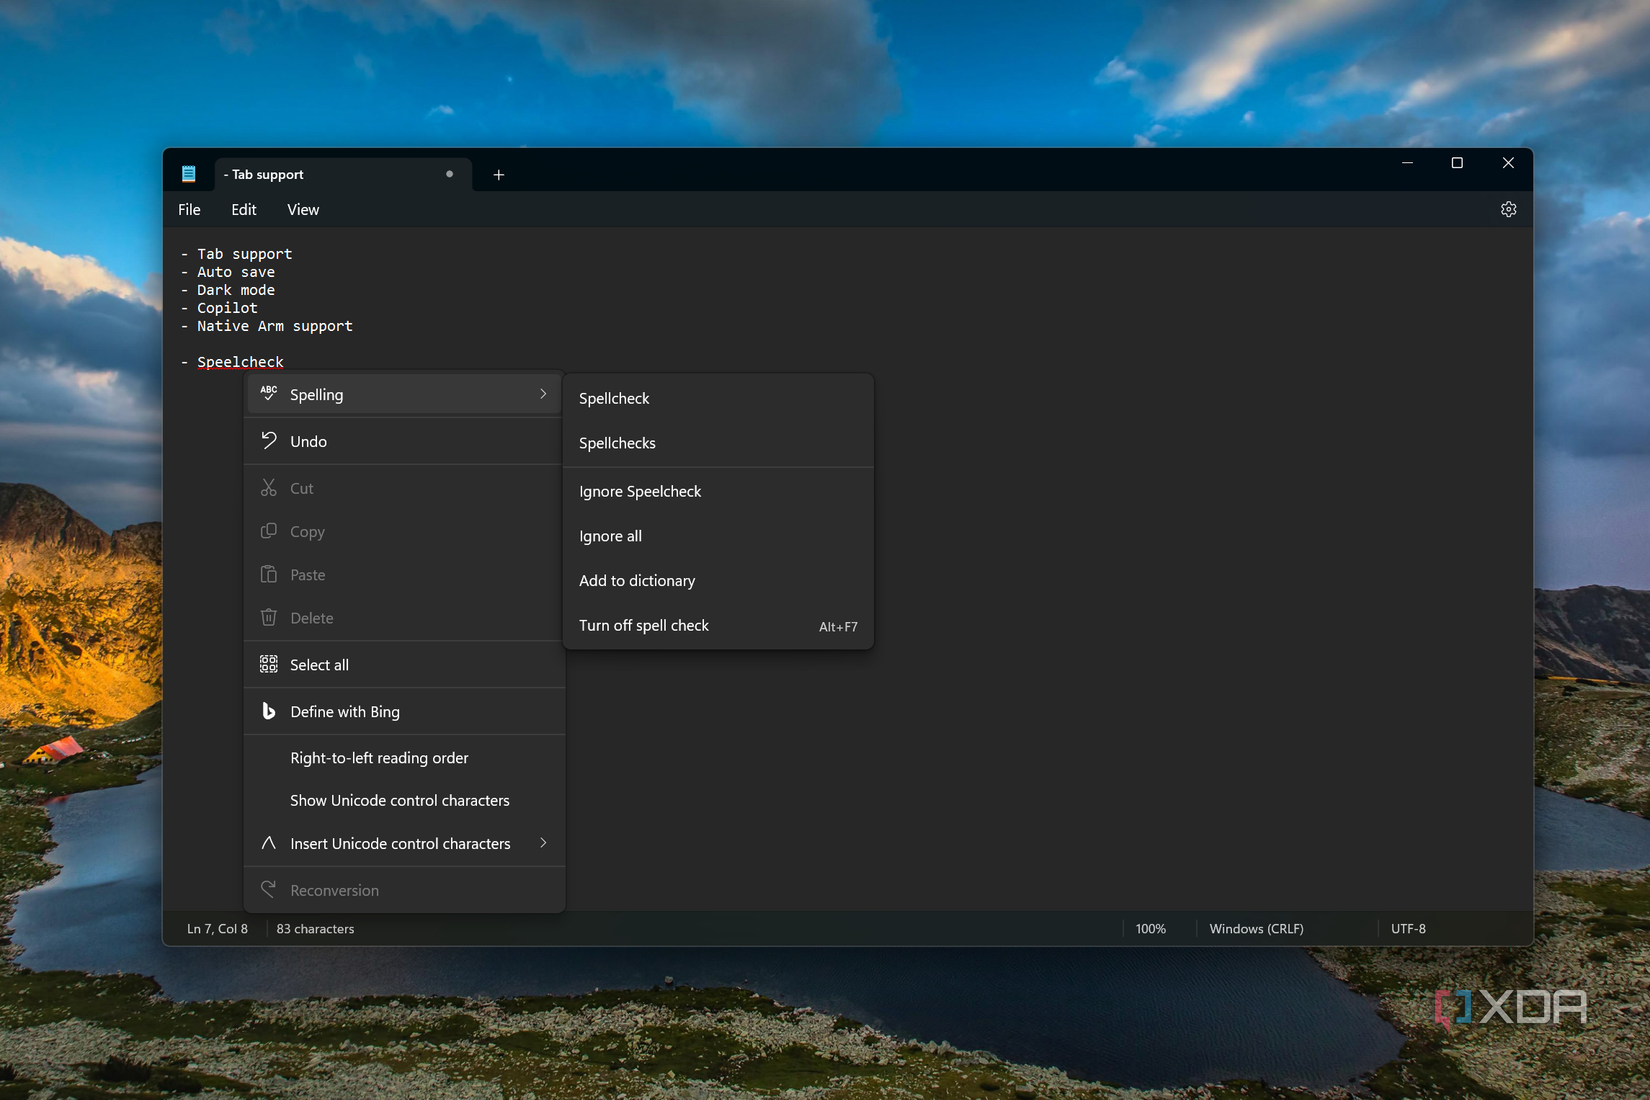This screenshot has width=1650, height=1100.
Task: Click the Select all icon
Action: point(267,663)
